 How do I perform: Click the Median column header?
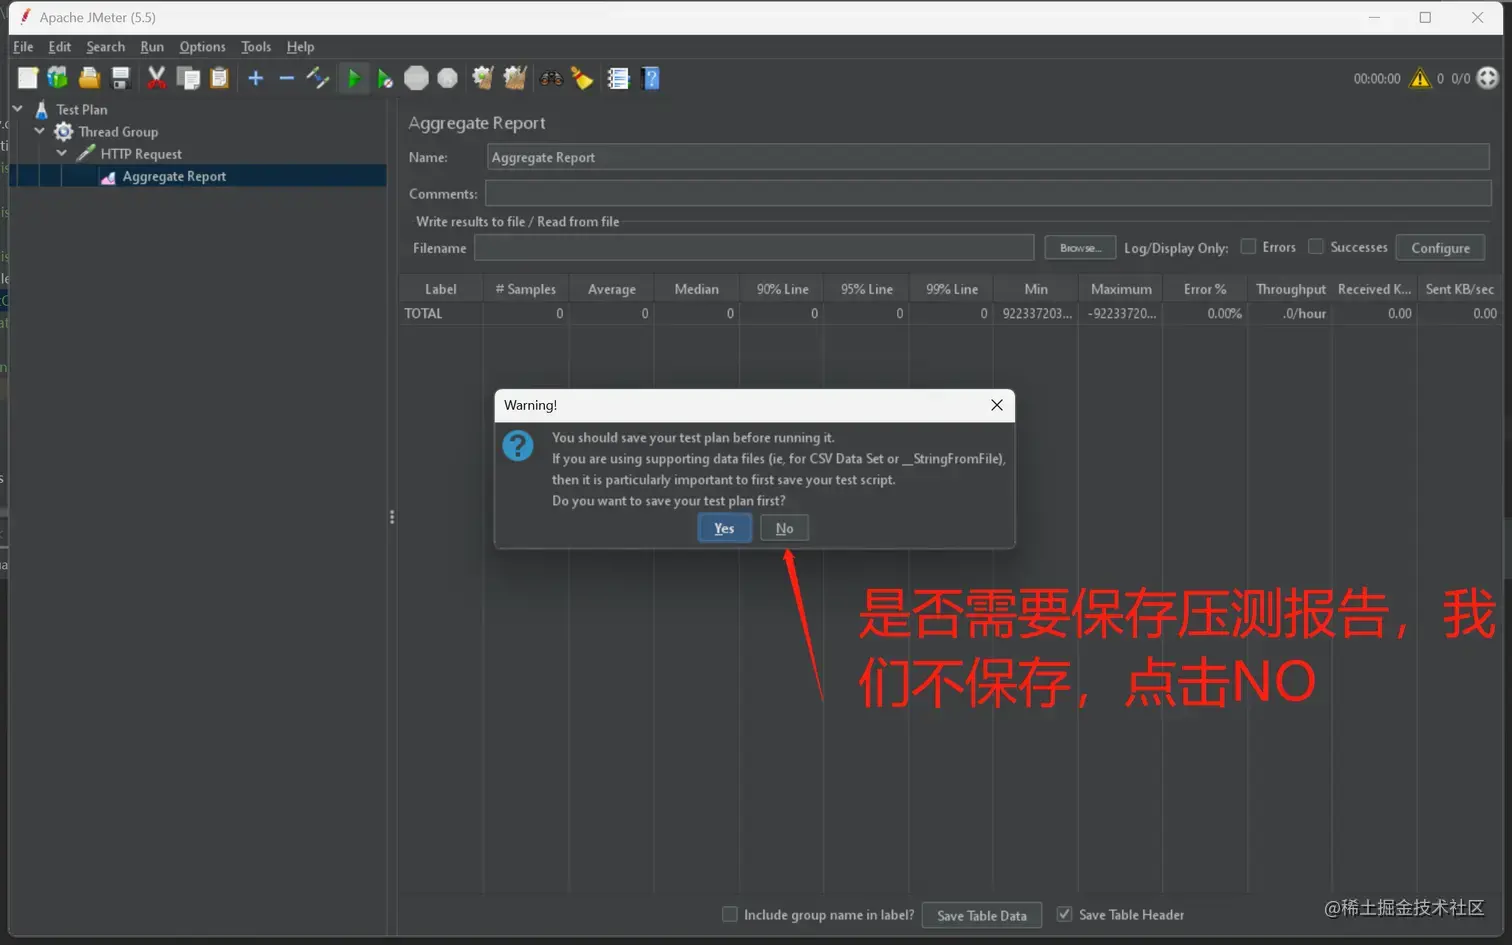click(696, 289)
